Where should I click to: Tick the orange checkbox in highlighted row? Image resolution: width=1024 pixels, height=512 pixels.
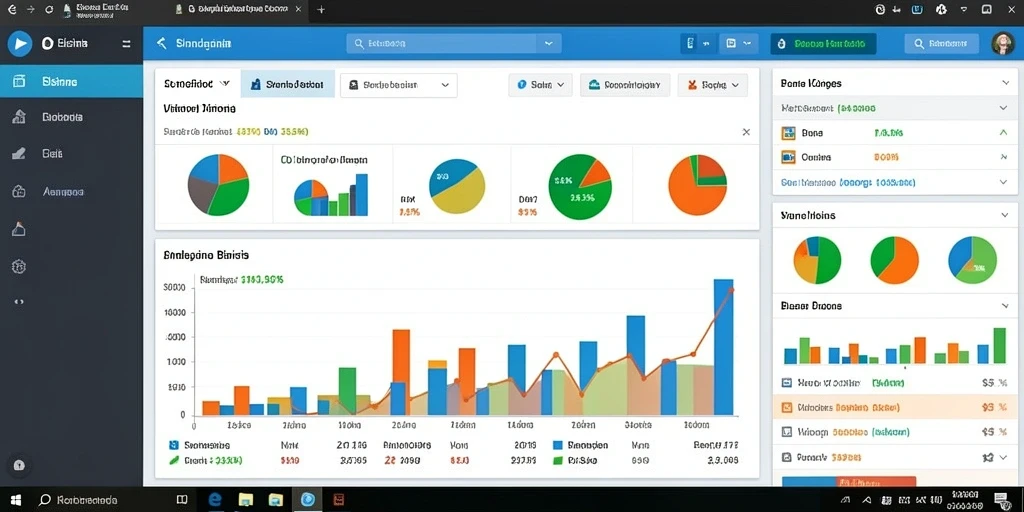point(787,408)
